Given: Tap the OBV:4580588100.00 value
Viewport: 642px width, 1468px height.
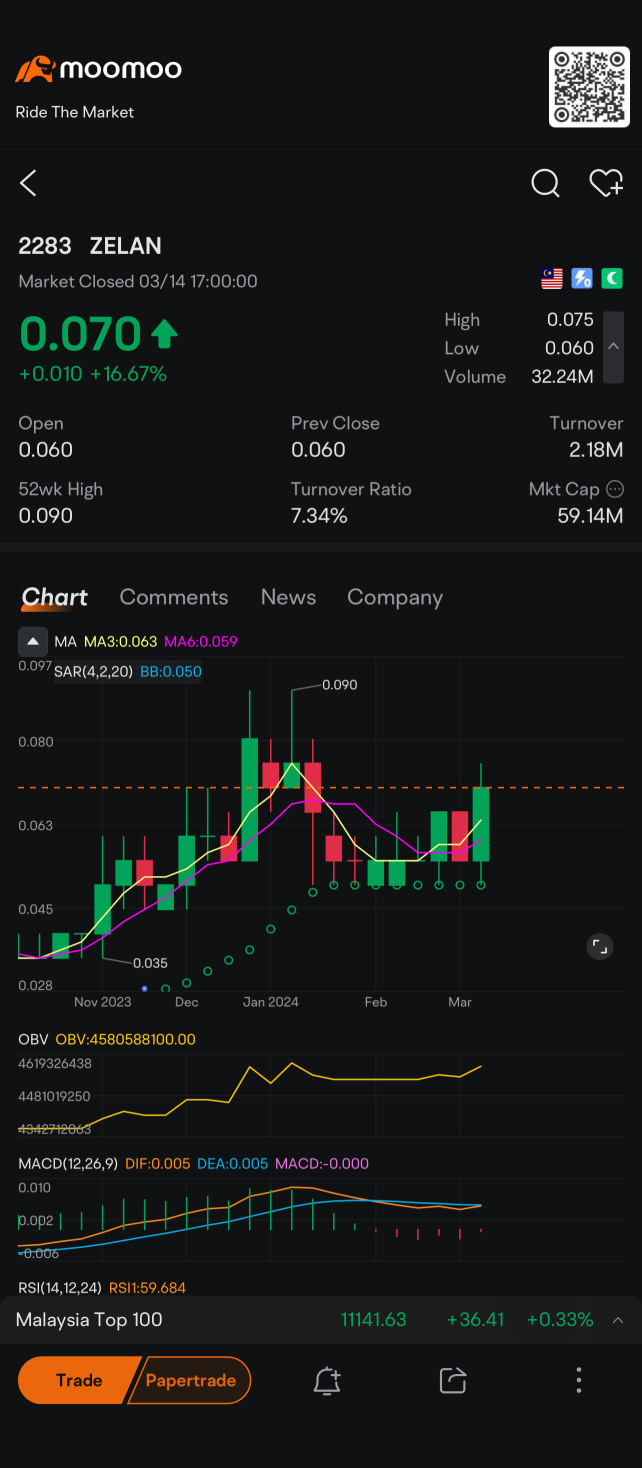Looking at the screenshot, I should (x=126, y=1040).
